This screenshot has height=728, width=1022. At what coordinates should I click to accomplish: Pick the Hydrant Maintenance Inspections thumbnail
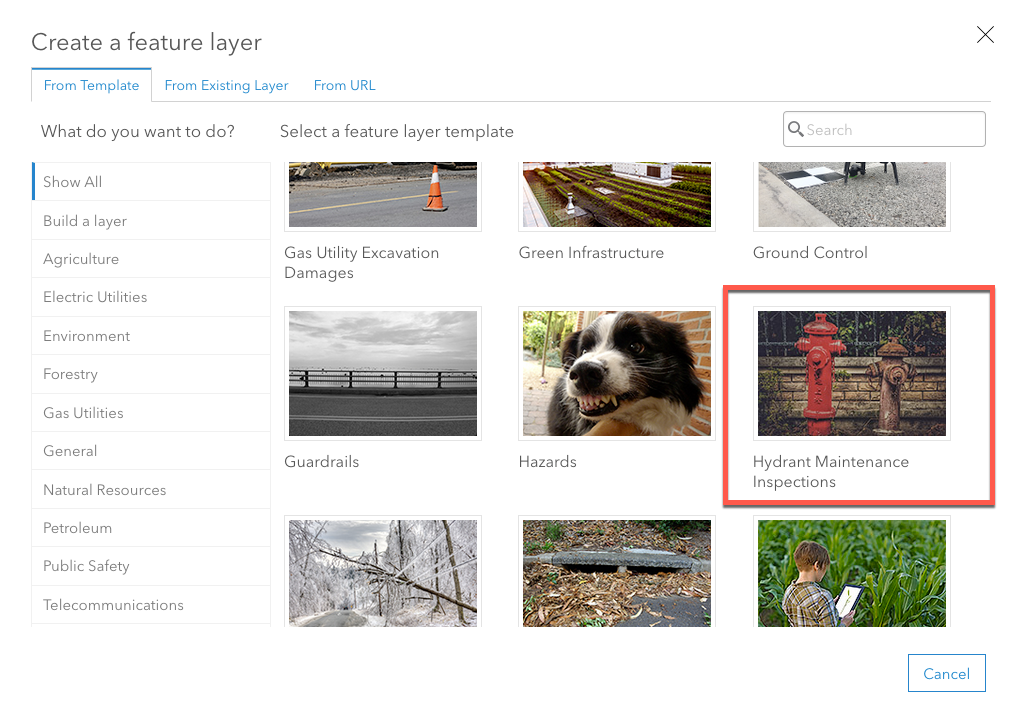pyautogui.click(x=851, y=373)
